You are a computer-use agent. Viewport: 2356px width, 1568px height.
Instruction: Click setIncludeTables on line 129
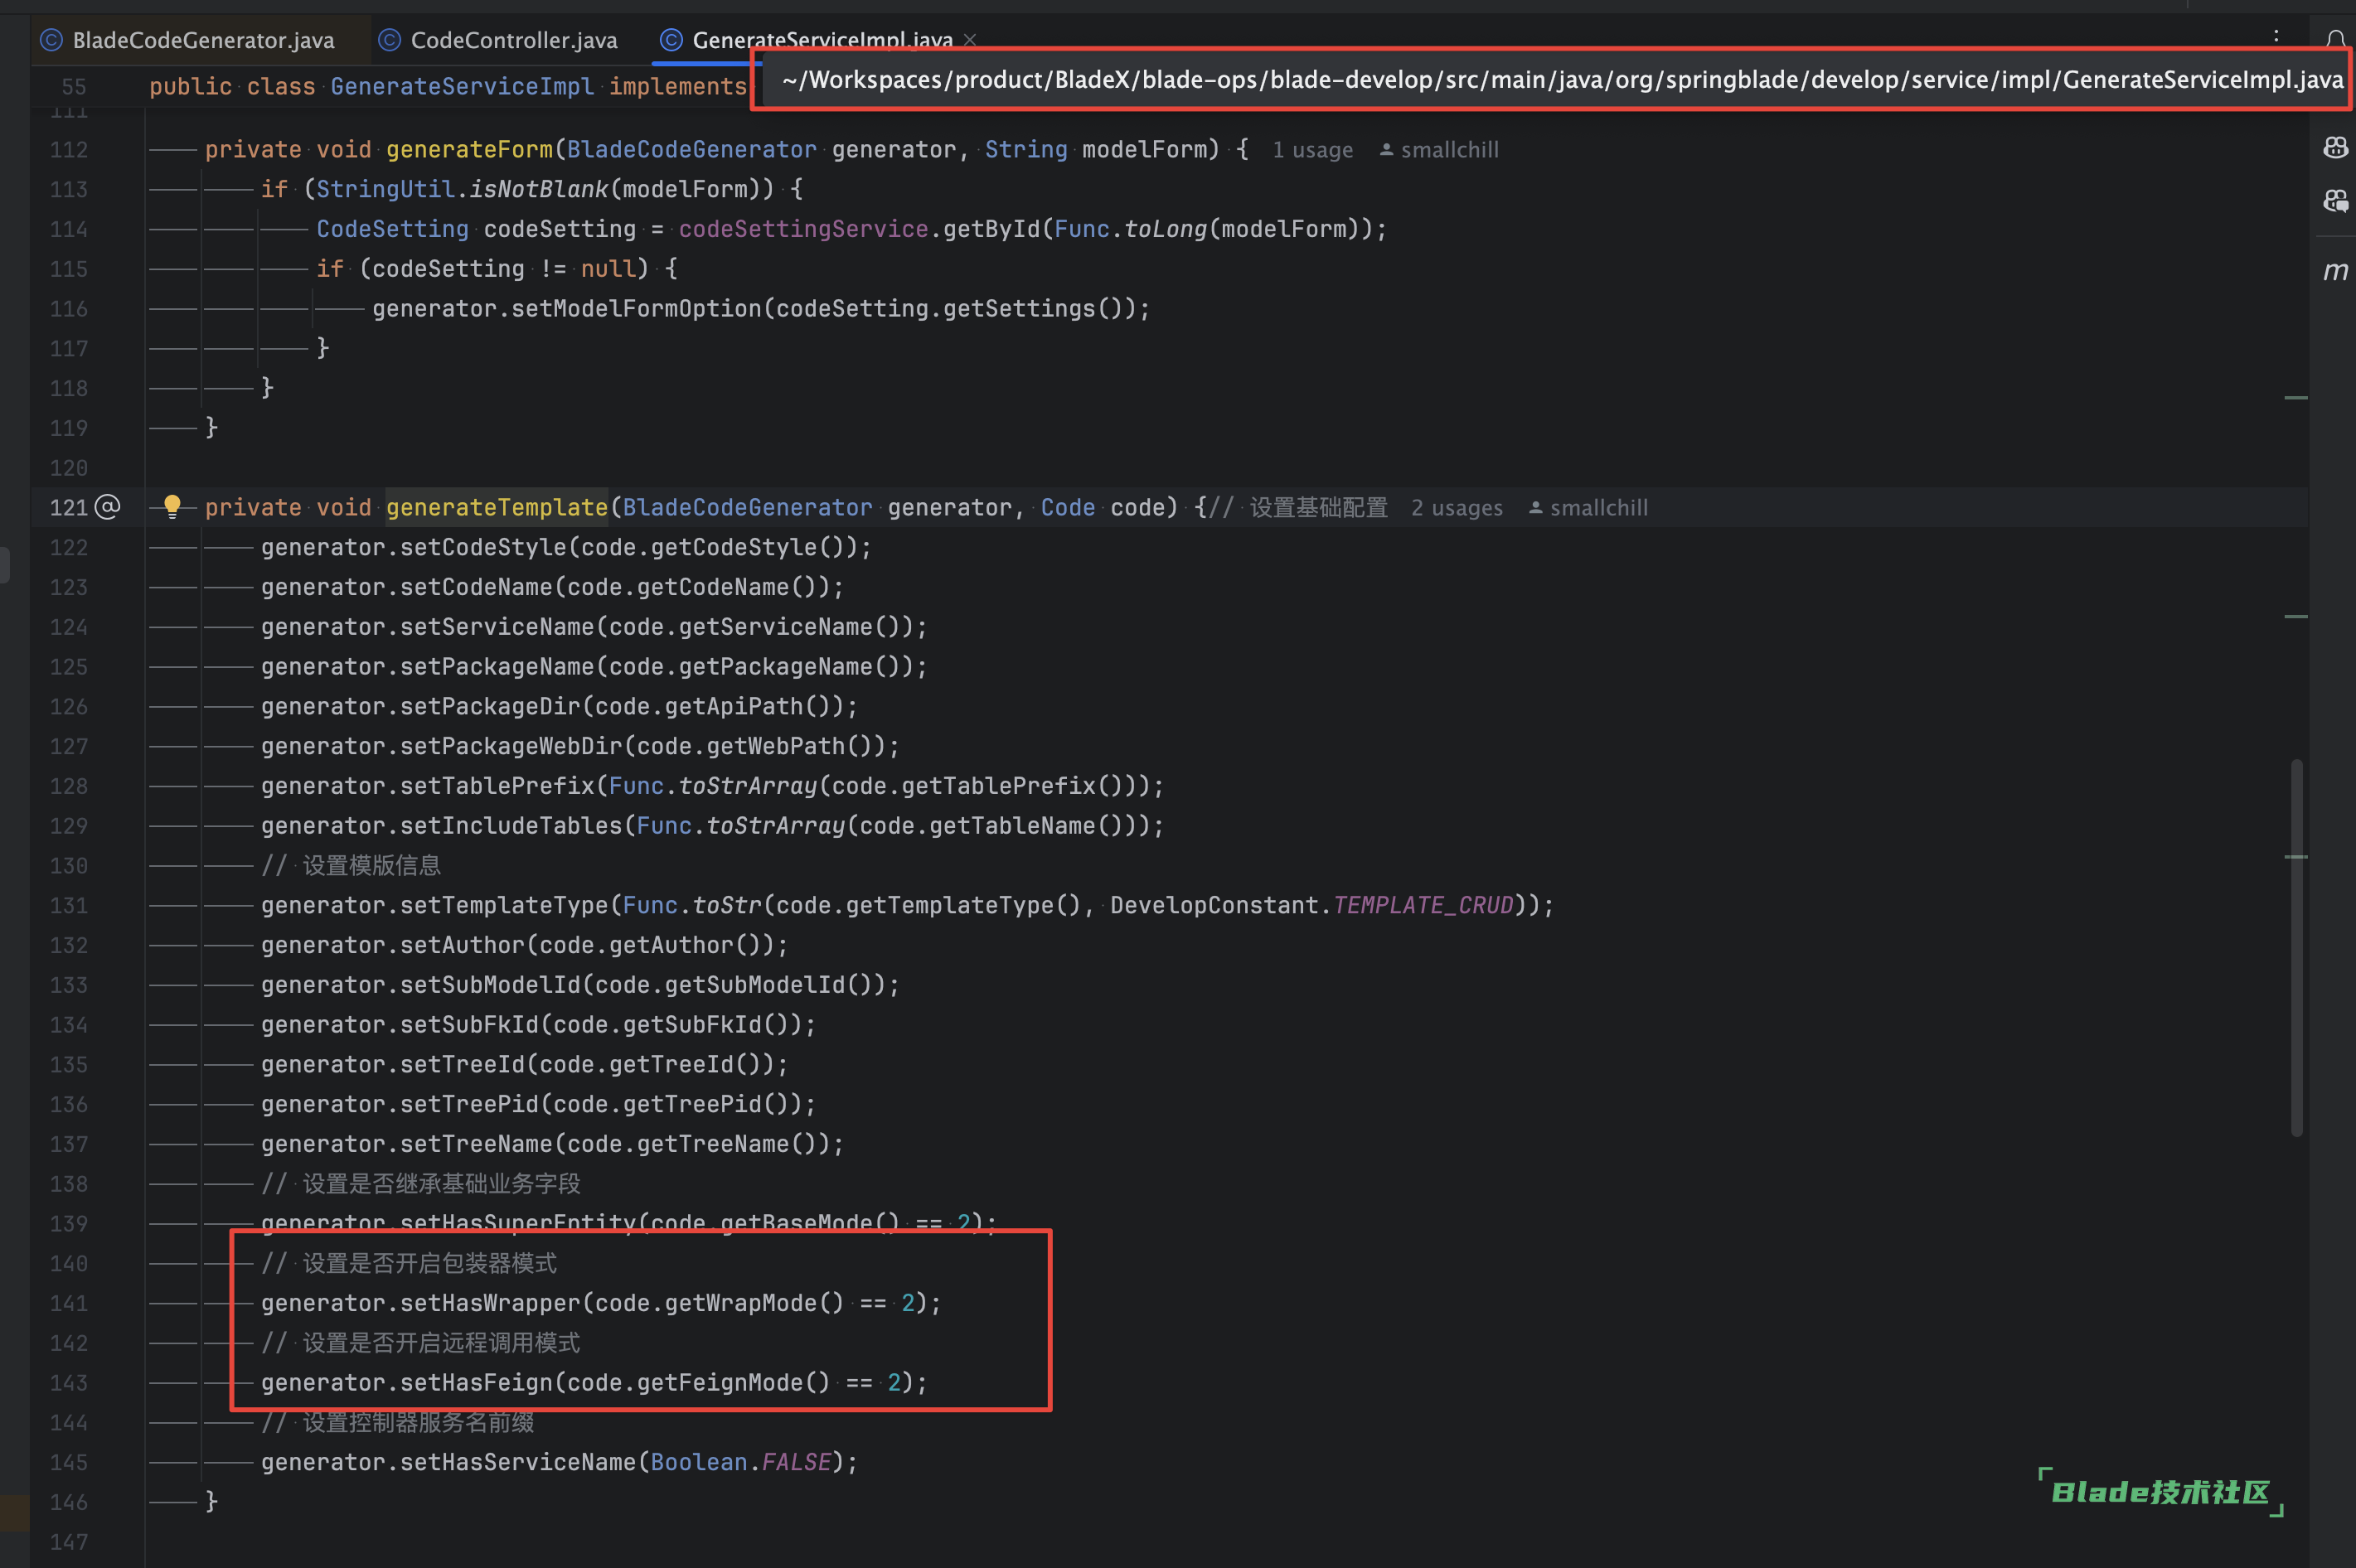point(511,826)
